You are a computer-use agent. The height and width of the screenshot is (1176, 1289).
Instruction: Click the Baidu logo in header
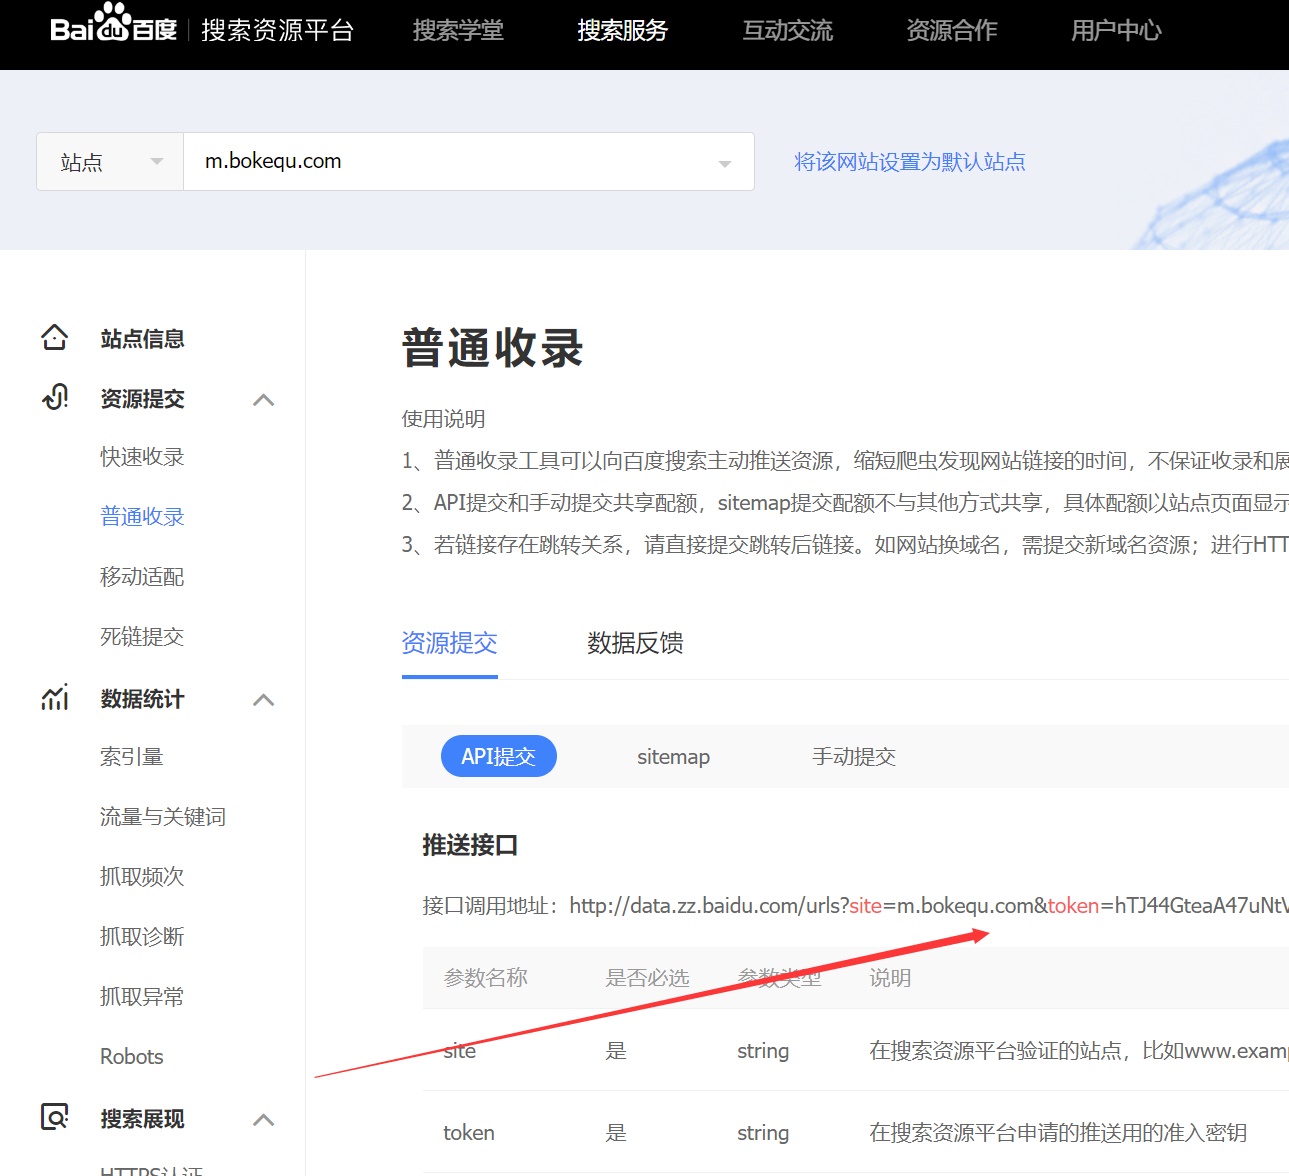[x=113, y=24]
